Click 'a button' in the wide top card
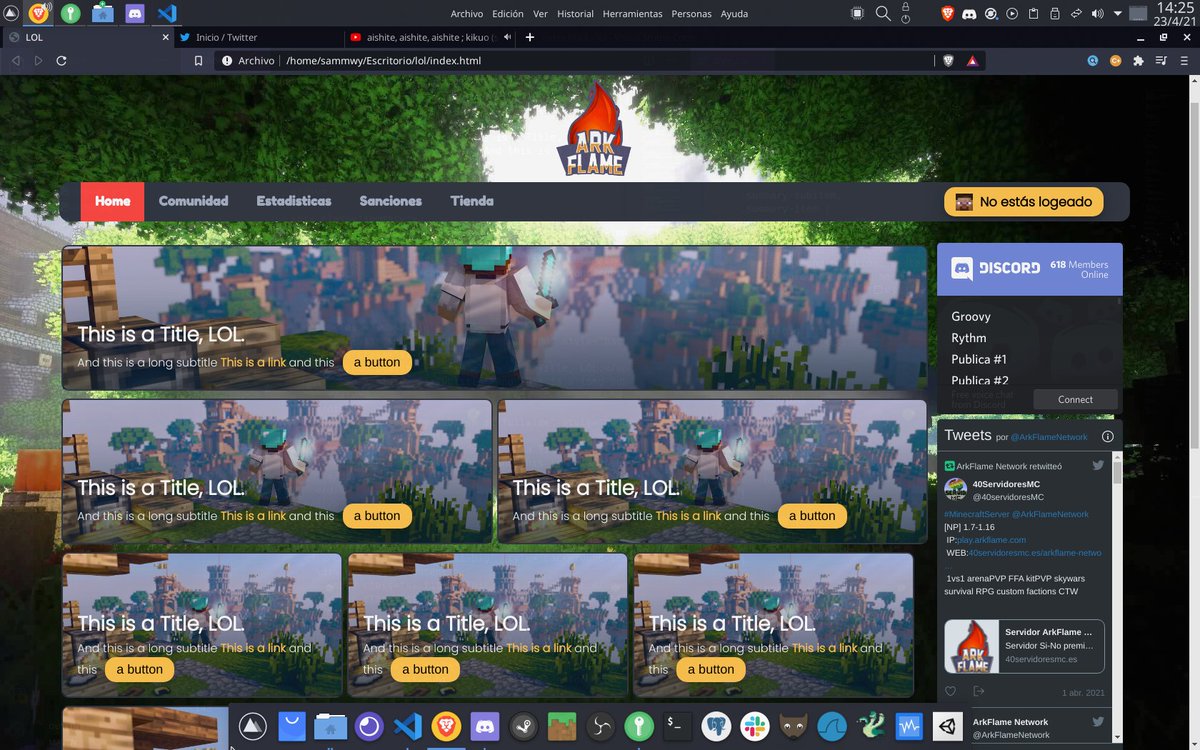 click(377, 362)
